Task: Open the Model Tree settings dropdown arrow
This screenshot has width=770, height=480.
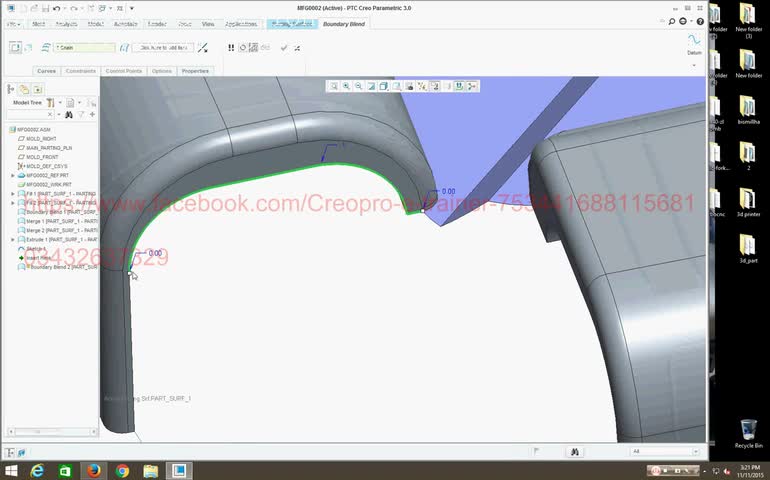Action: [60, 103]
